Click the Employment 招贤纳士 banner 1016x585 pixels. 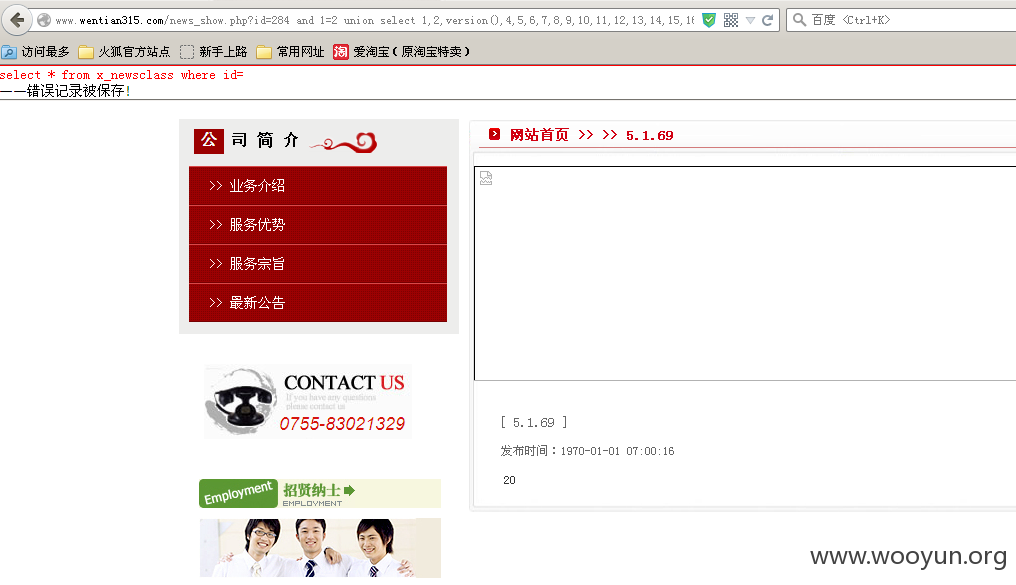click(x=320, y=494)
